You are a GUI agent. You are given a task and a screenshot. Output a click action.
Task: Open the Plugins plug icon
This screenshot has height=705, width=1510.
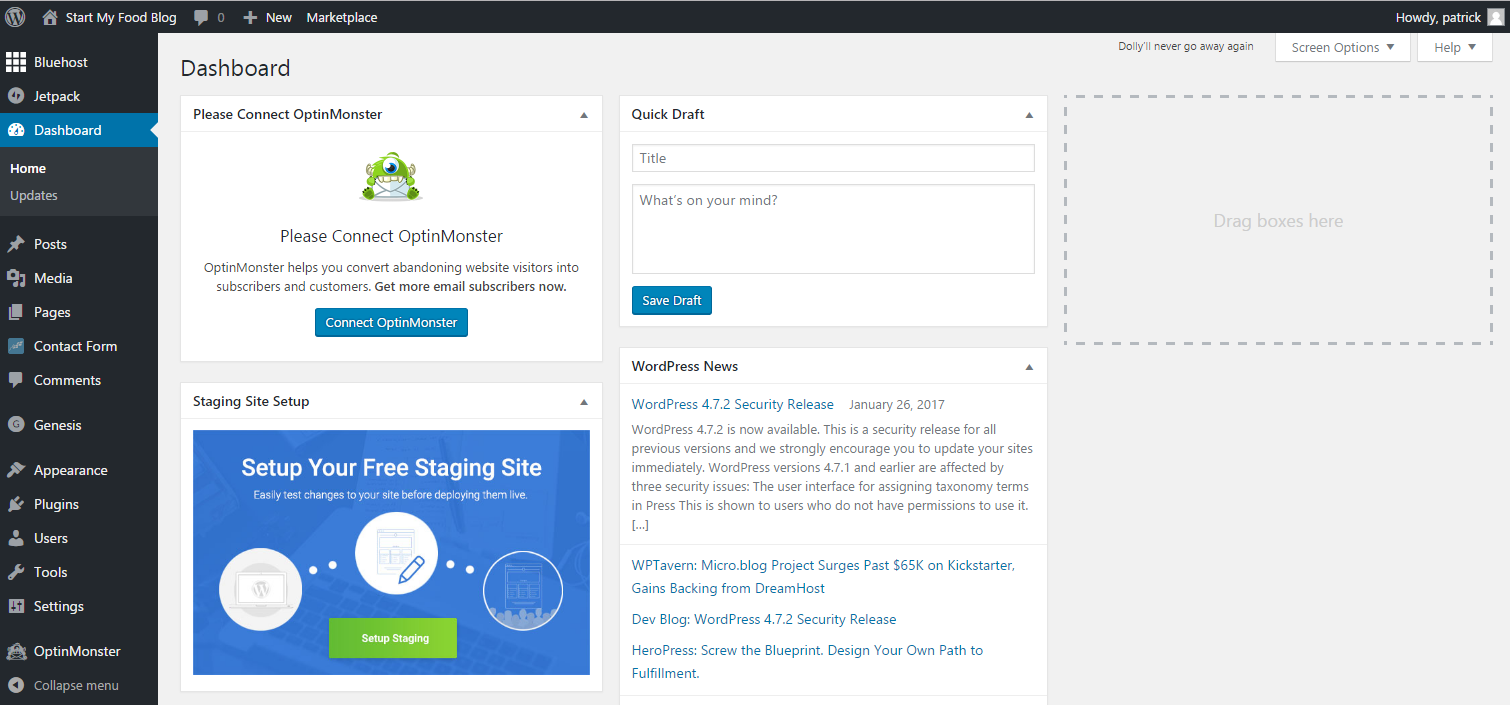click(16, 504)
